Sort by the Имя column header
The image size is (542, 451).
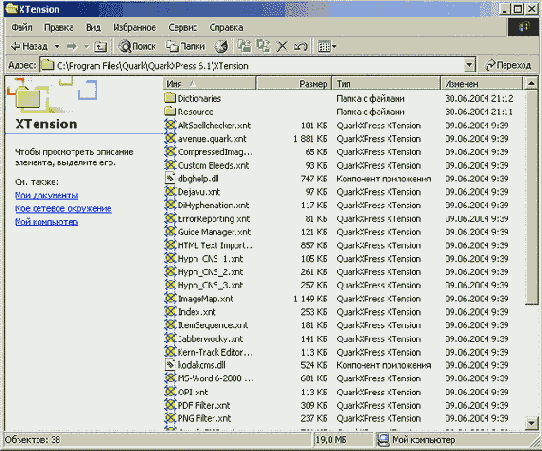209,84
